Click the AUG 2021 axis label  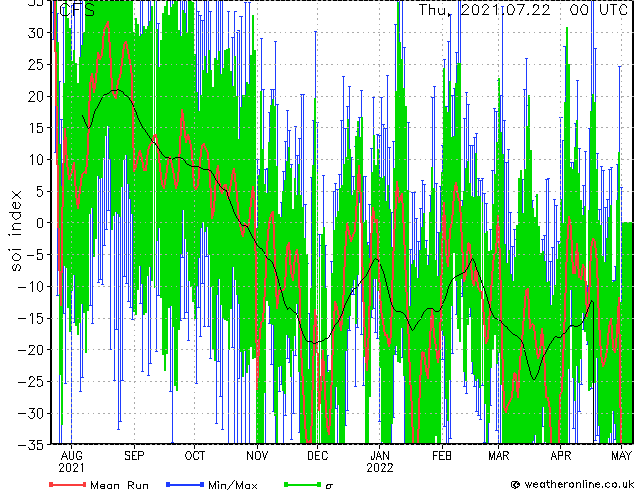pyautogui.click(x=72, y=462)
